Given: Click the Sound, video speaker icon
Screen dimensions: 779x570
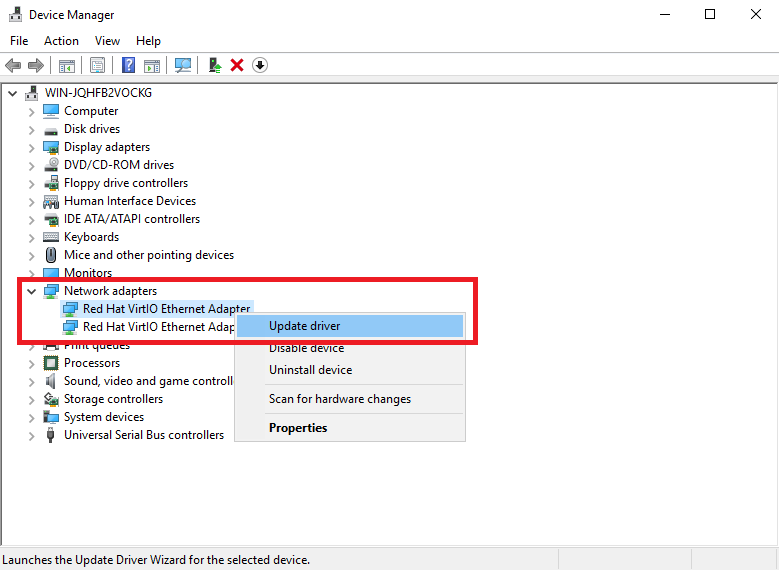Looking at the screenshot, I should tap(51, 381).
